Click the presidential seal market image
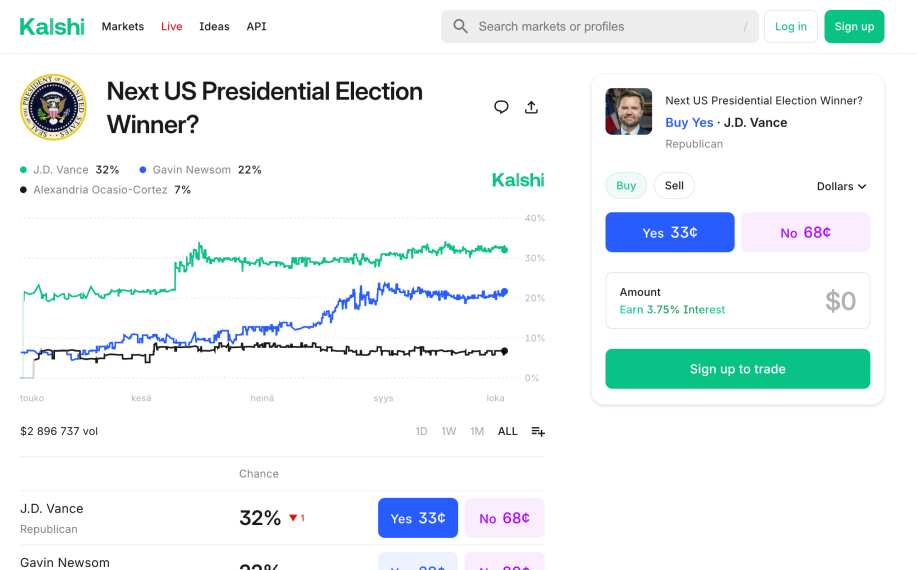Screen dimensions: 917x570 (53, 107)
